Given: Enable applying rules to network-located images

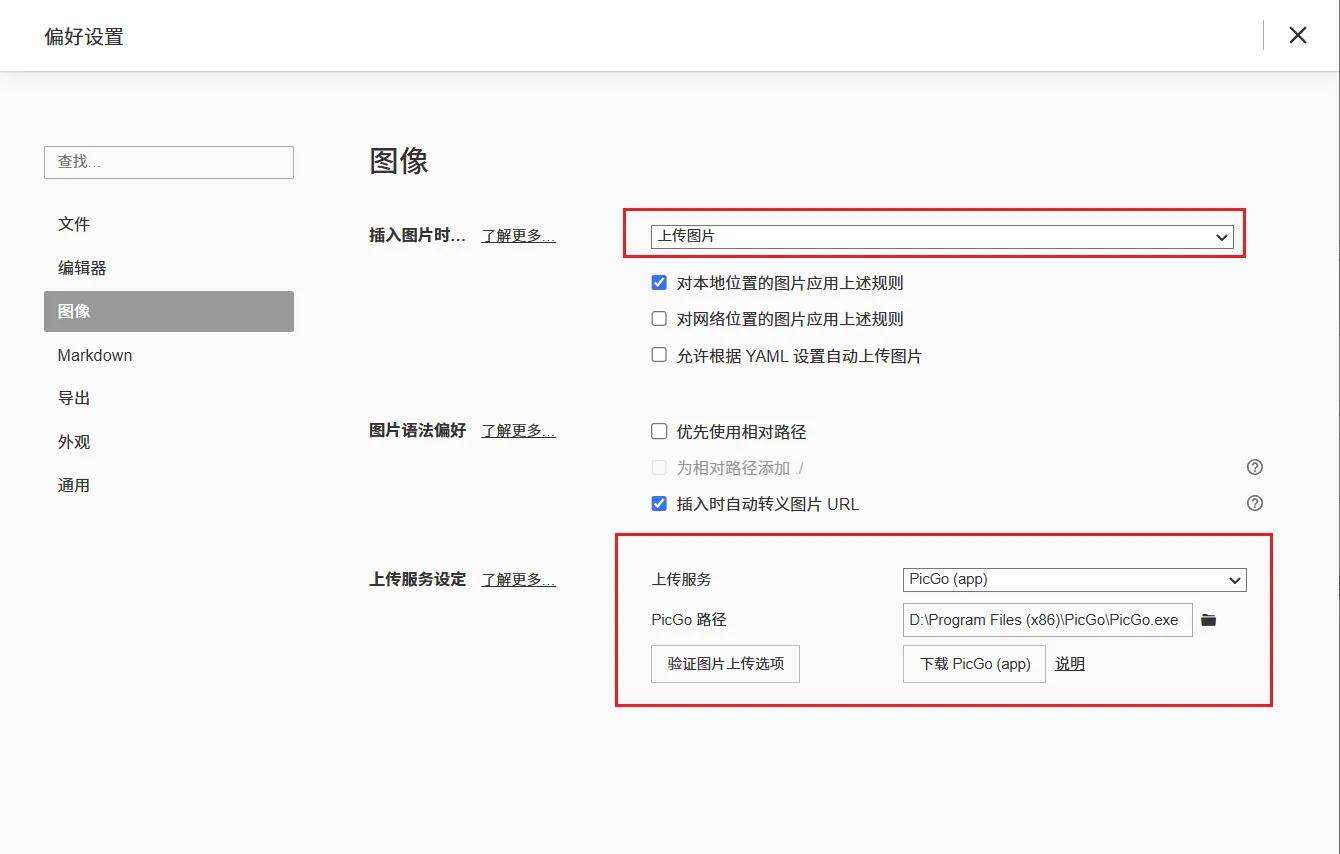Looking at the screenshot, I should [x=658, y=318].
